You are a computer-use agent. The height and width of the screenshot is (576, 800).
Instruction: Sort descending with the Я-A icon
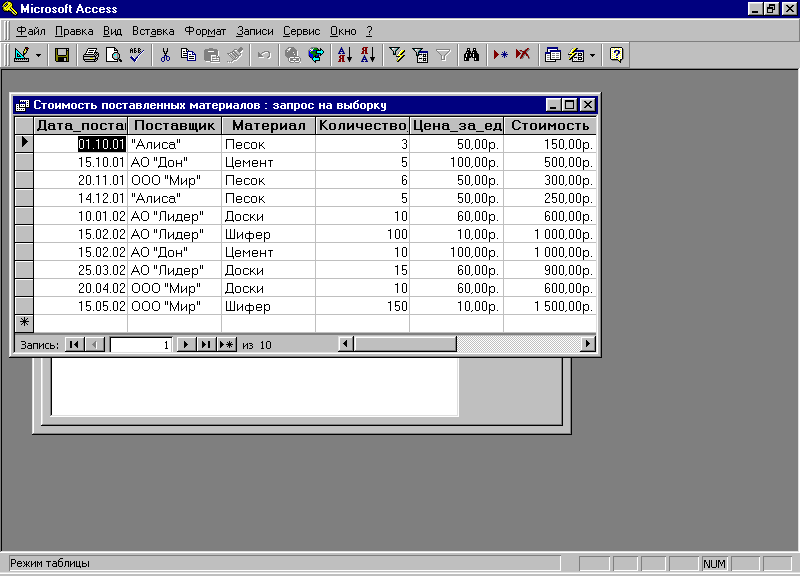pos(368,55)
